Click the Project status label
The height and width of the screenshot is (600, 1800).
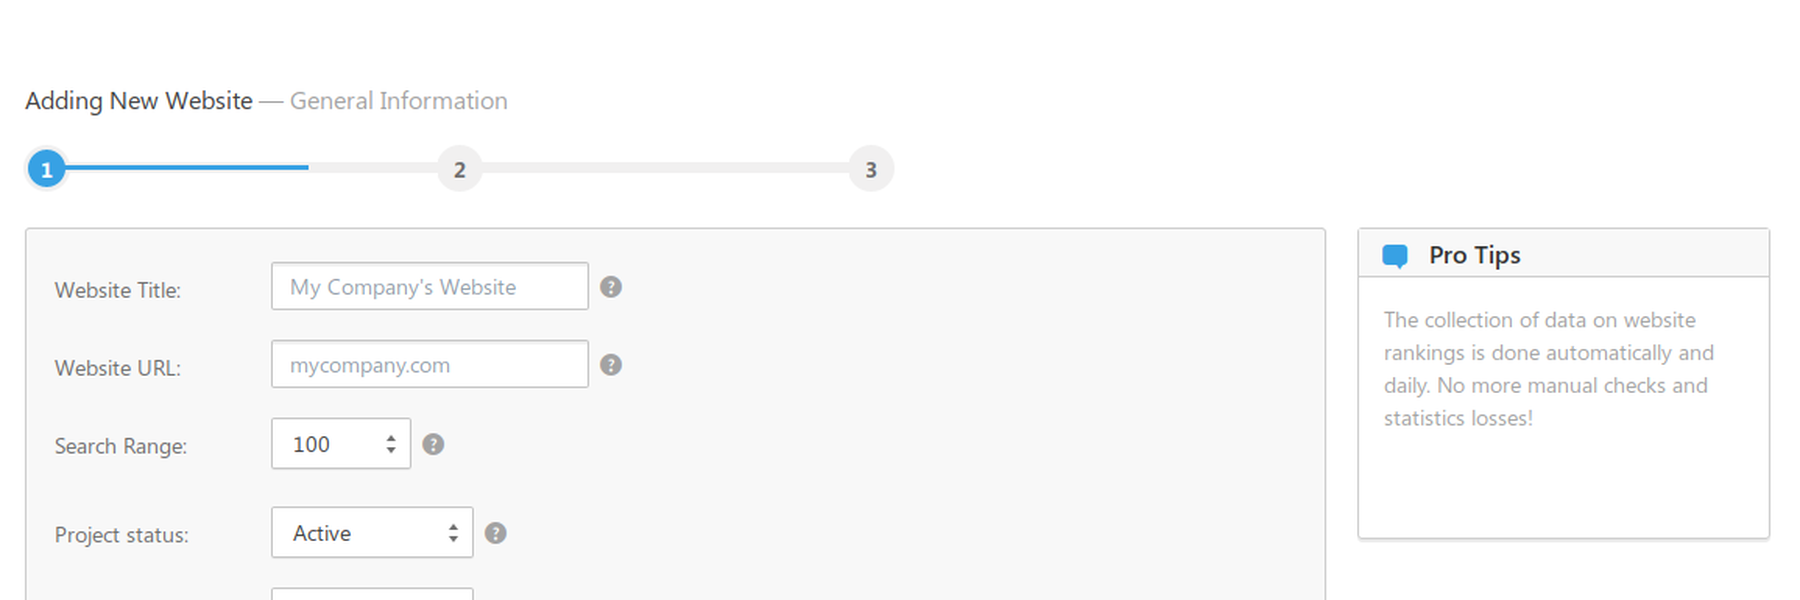point(122,535)
